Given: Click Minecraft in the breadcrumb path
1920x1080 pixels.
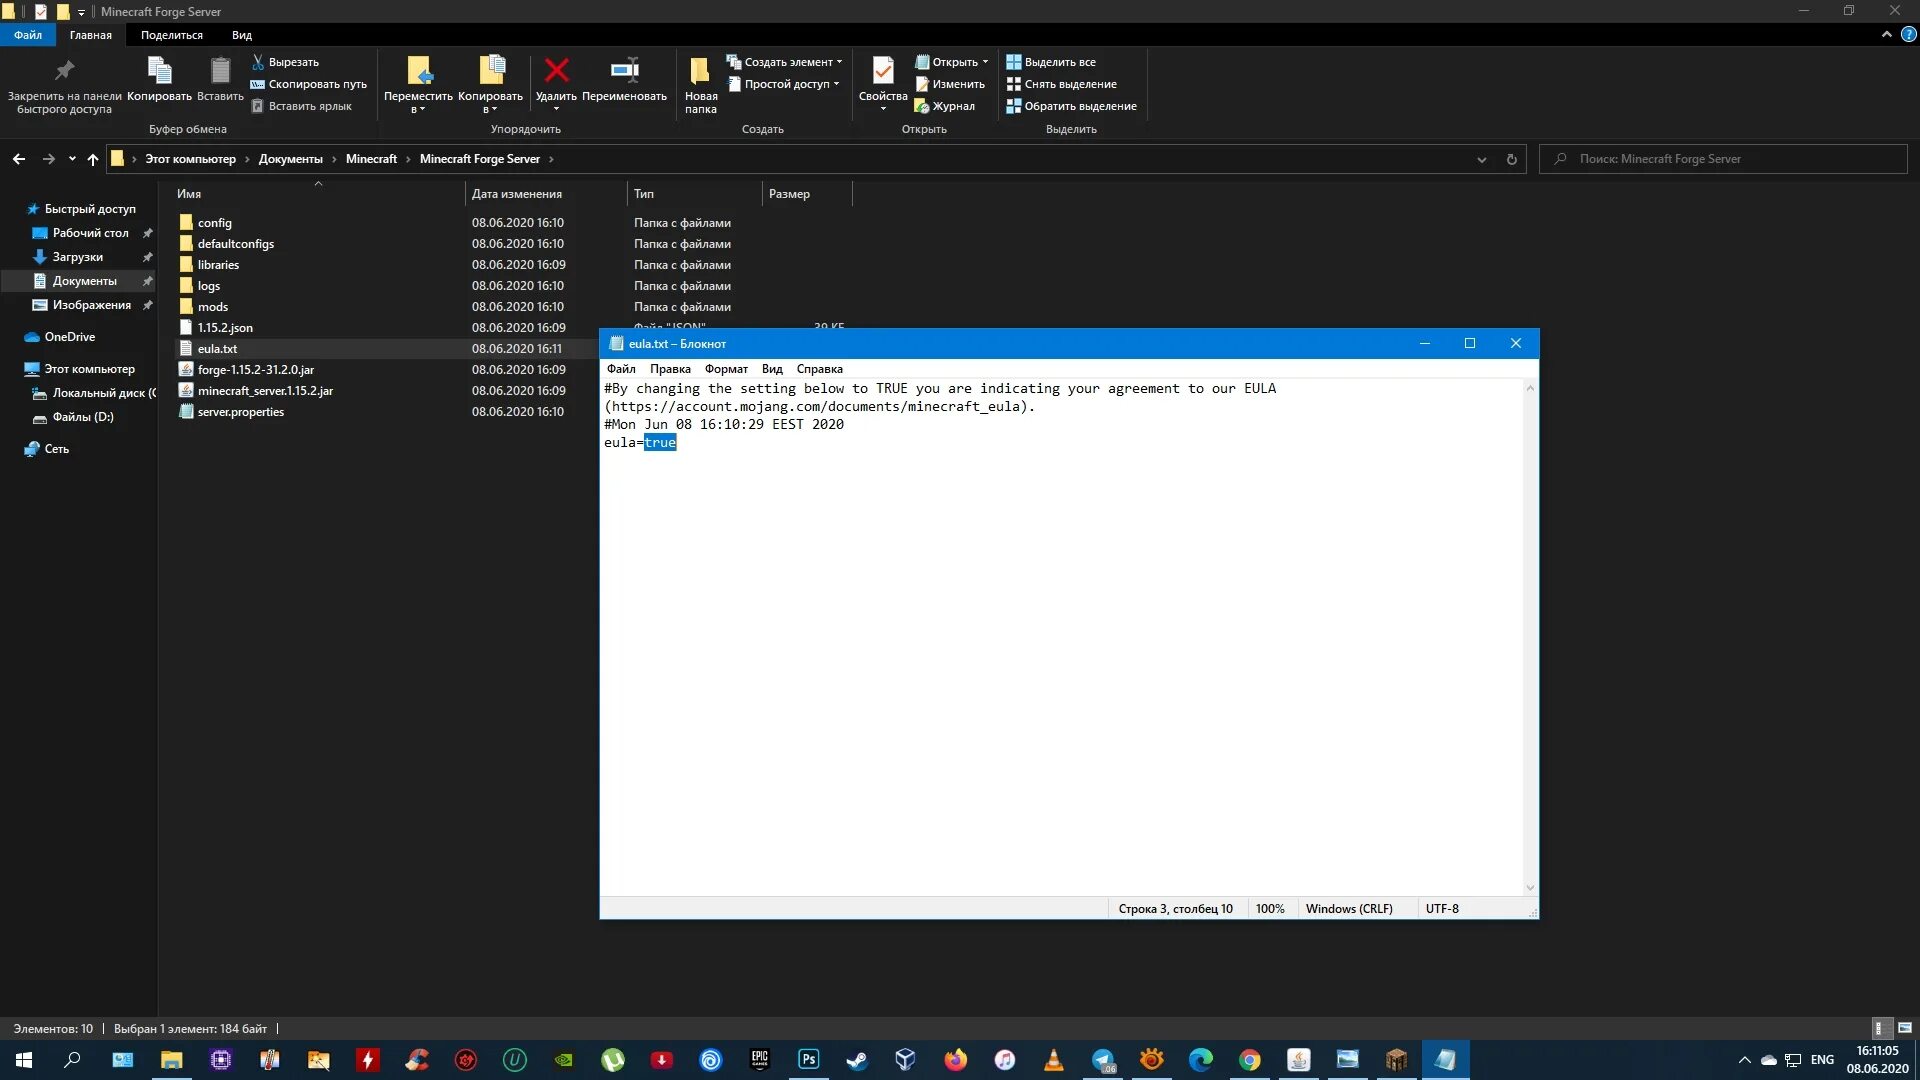Looking at the screenshot, I should coord(371,159).
